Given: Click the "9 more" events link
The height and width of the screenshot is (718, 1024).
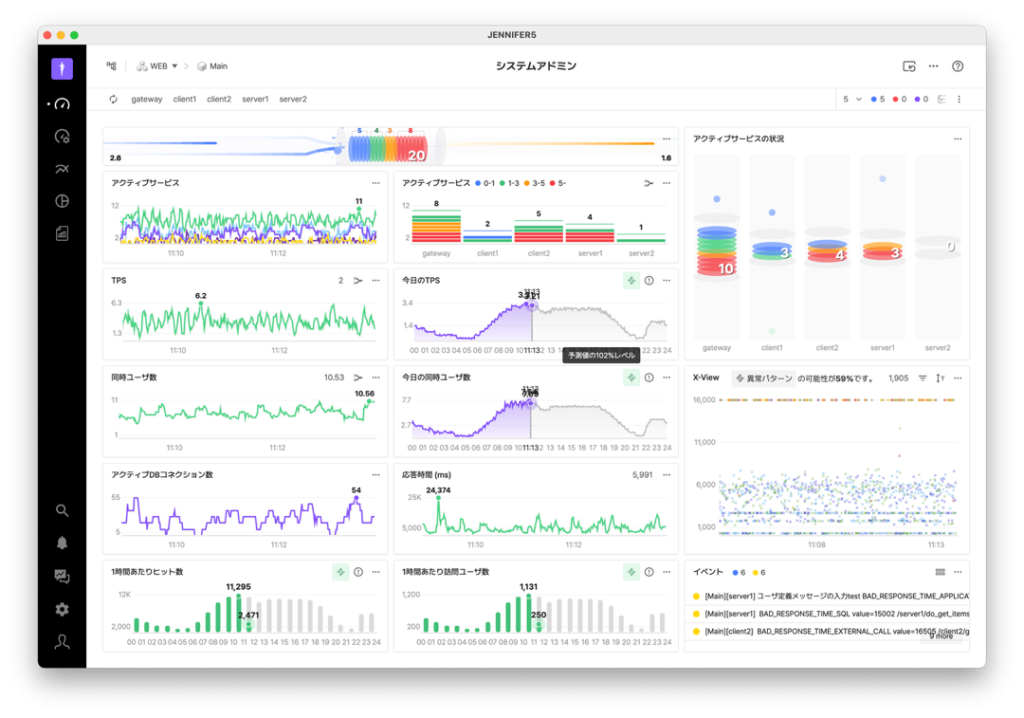Looking at the screenshot, I should [x=940, y=636].
